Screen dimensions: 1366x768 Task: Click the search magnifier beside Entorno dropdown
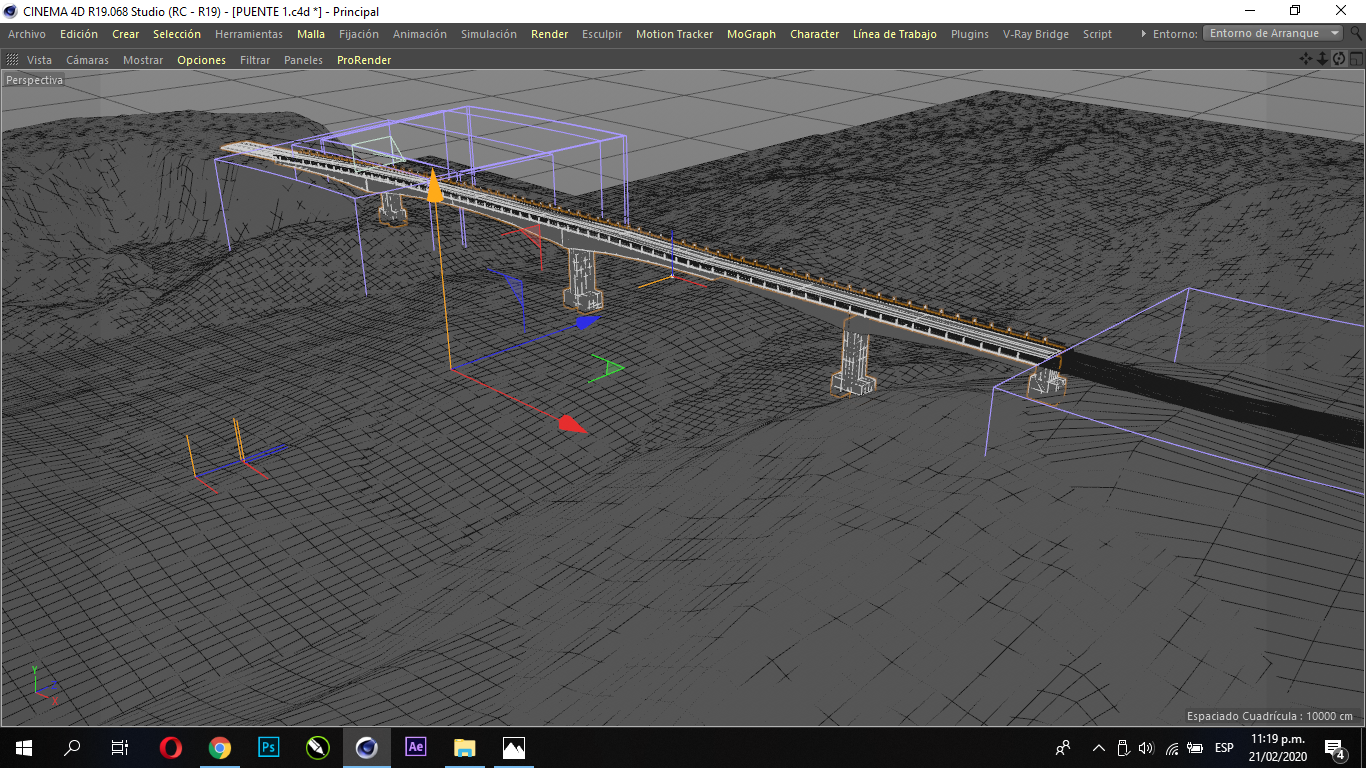pos(1355,34)
